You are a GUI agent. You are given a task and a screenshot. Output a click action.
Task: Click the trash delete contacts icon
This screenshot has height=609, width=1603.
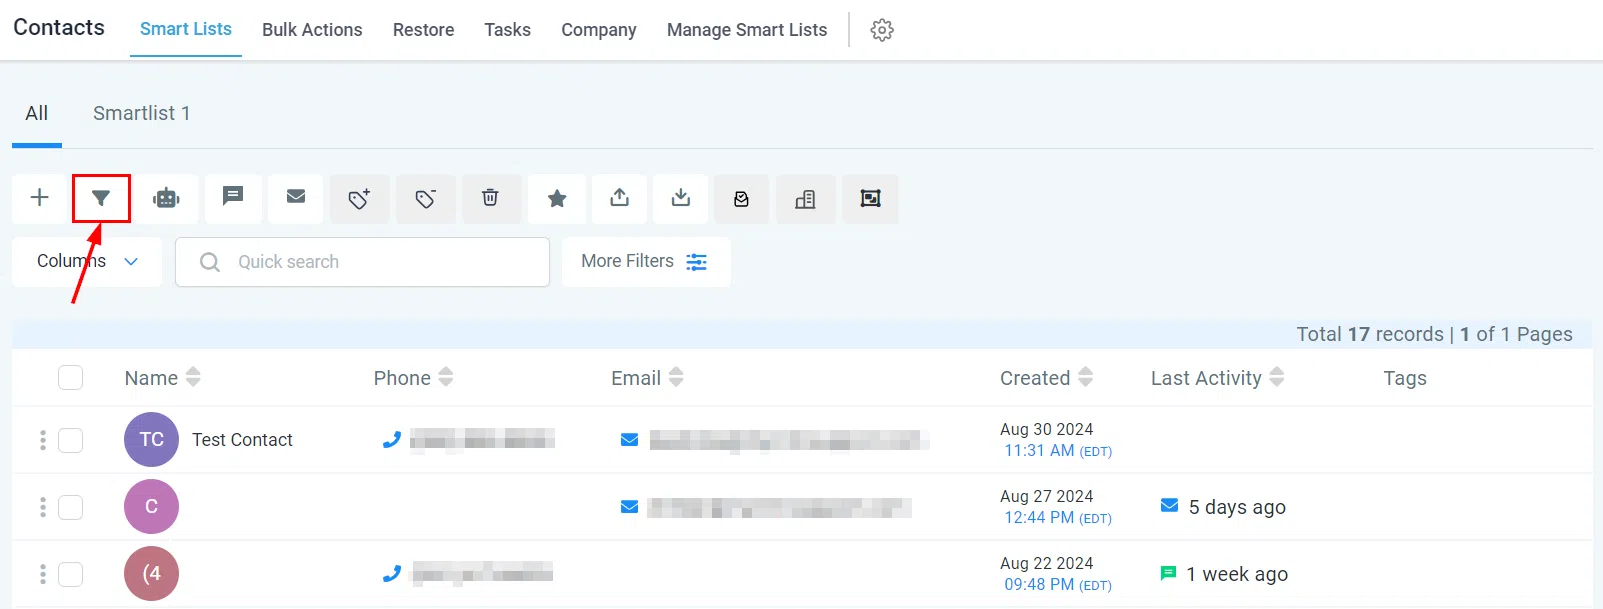pos(490,198)
